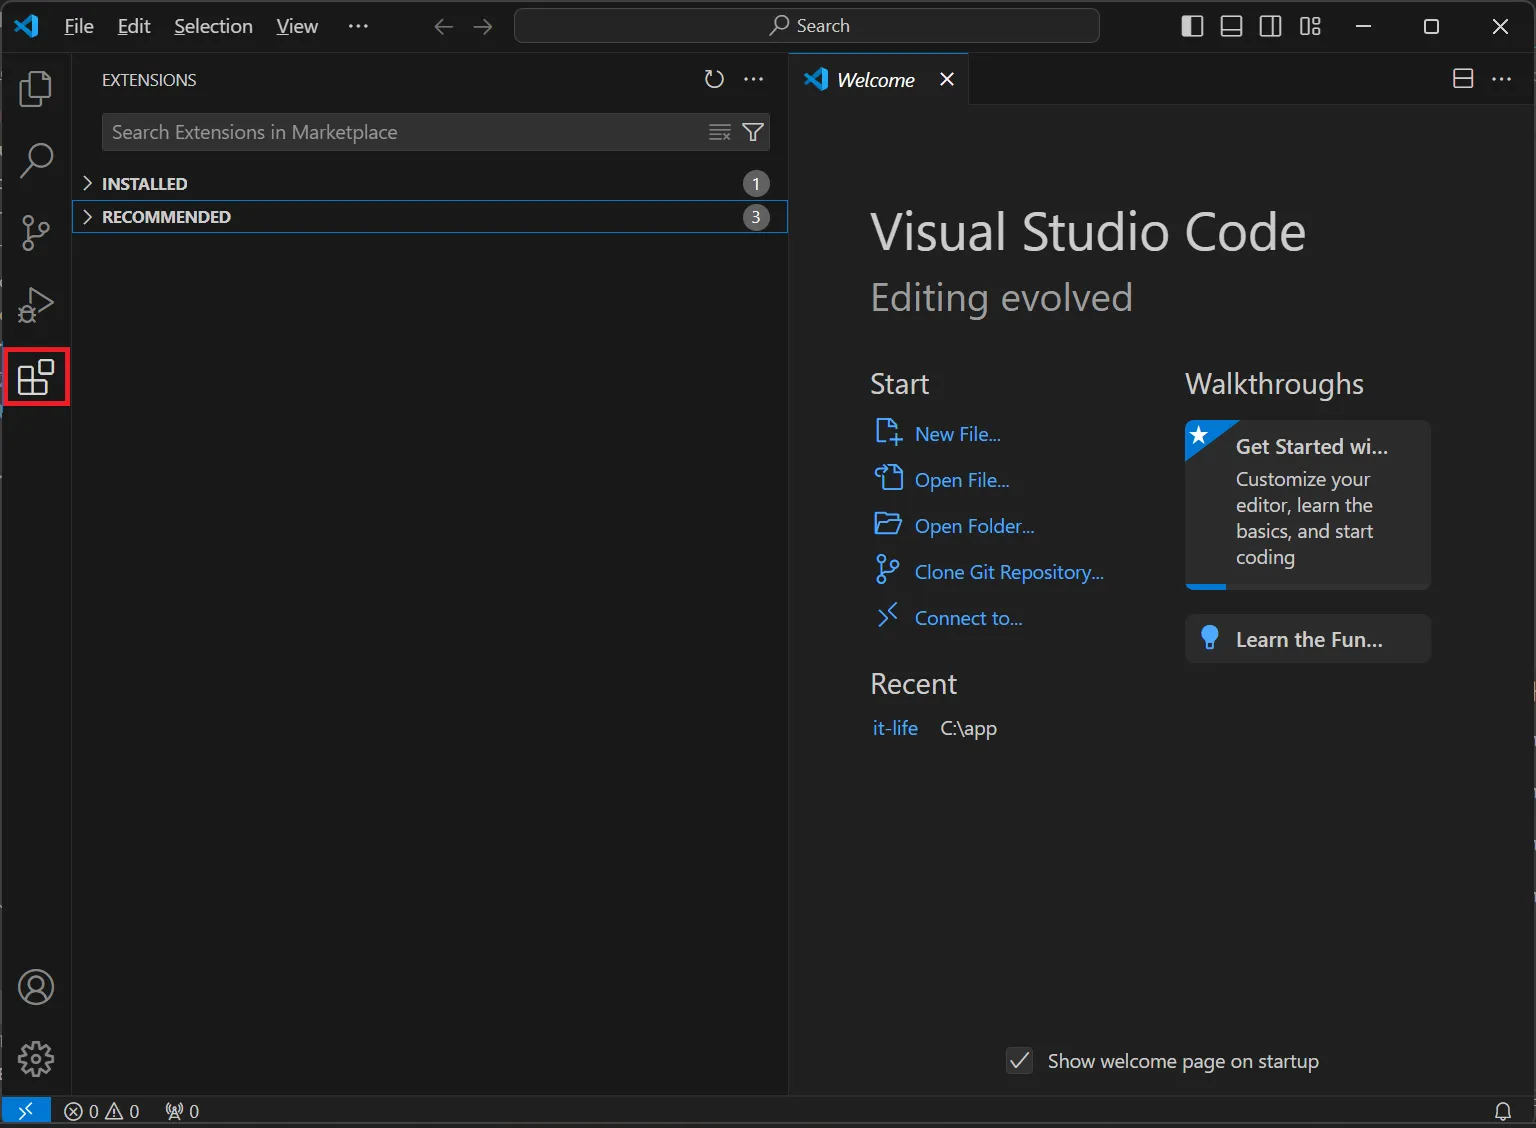Minimize the VS Code window
The image size is (1536, 1128).
[x=1363, y=27]
